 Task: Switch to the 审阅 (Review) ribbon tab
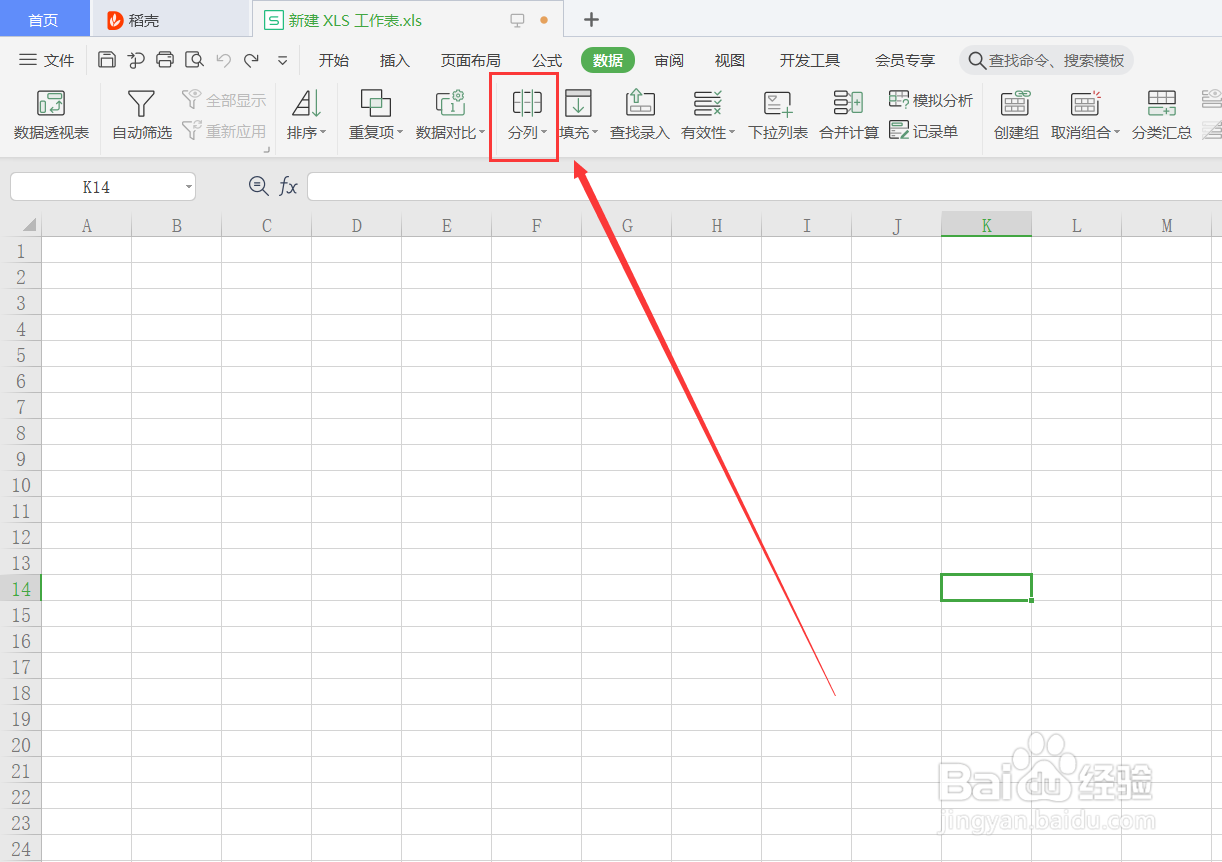[668, 60]
